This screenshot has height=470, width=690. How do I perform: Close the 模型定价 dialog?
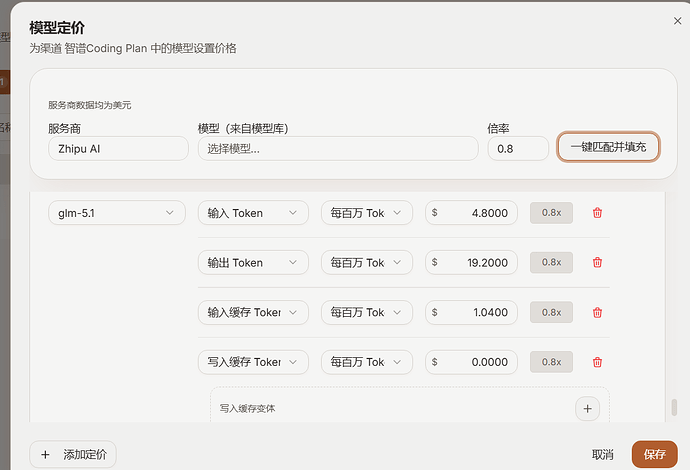[x=677, y=21]
